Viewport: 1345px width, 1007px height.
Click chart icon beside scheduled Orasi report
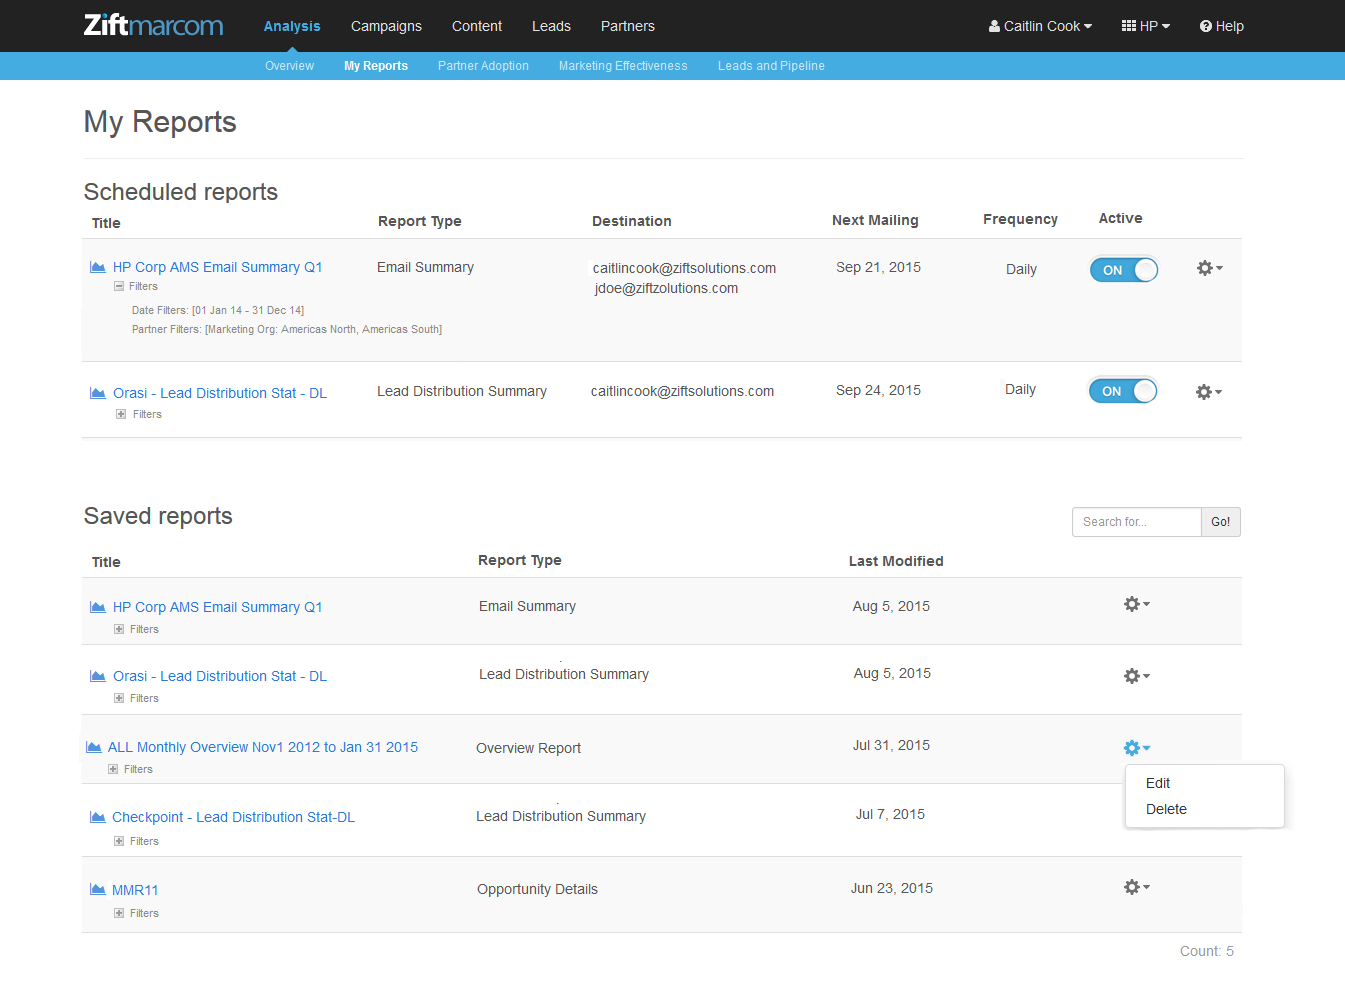(98, 393)
